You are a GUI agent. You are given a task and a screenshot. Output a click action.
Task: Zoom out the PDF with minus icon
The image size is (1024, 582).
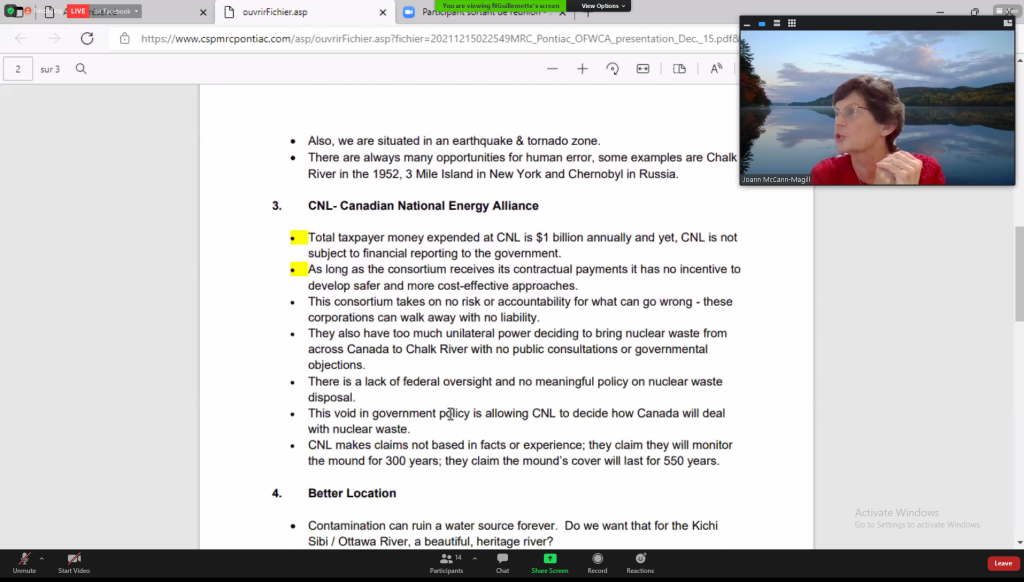(x=552, y=69)
